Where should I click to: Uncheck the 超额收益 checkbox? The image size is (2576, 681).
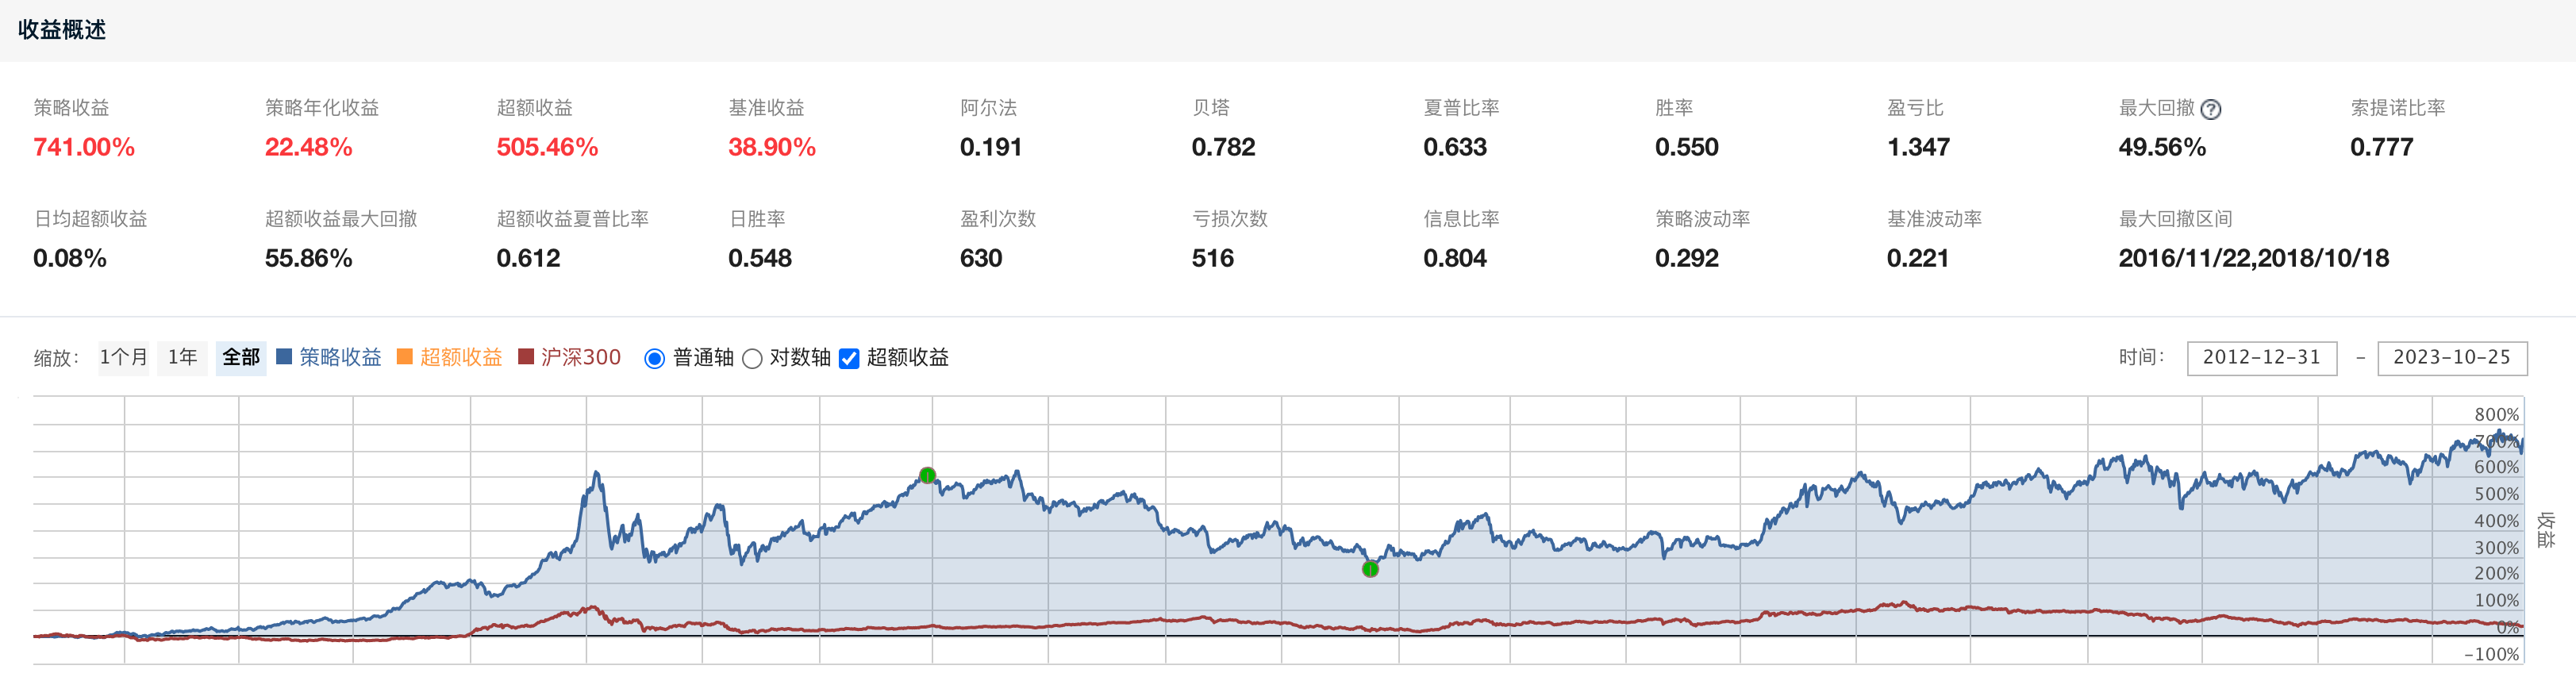[849, 359]
